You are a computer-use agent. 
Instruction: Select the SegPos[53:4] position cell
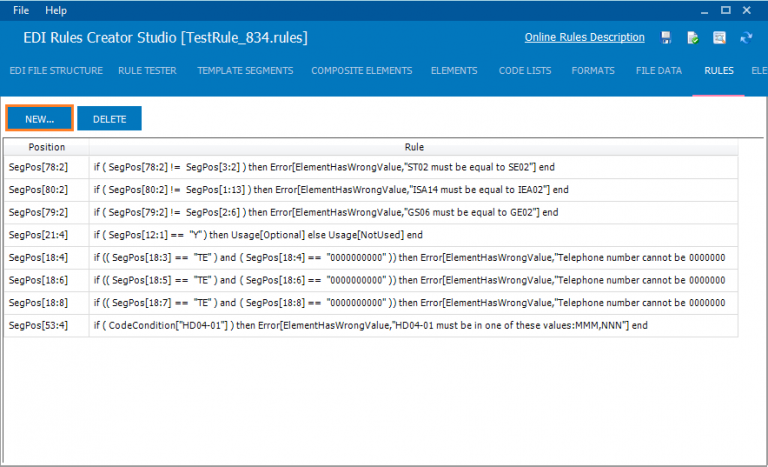click(47, 325)
